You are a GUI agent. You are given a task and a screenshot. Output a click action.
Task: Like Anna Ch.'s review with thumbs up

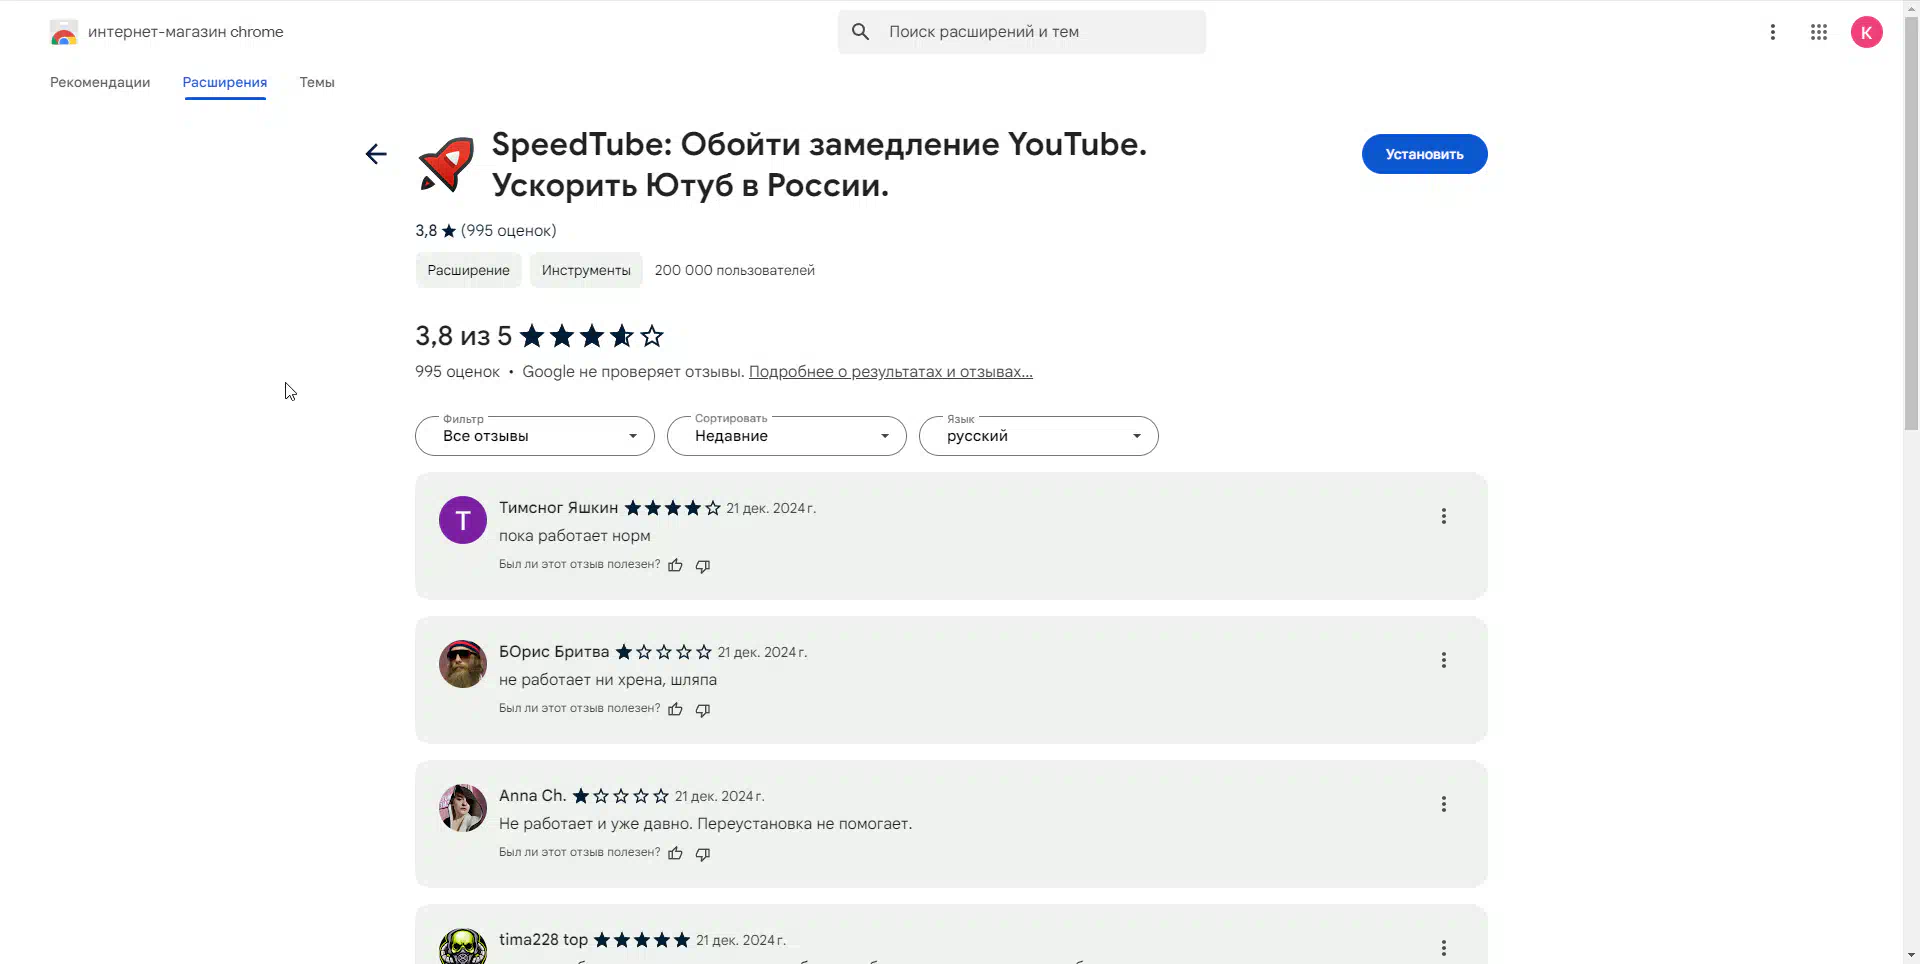coord(675,853)
